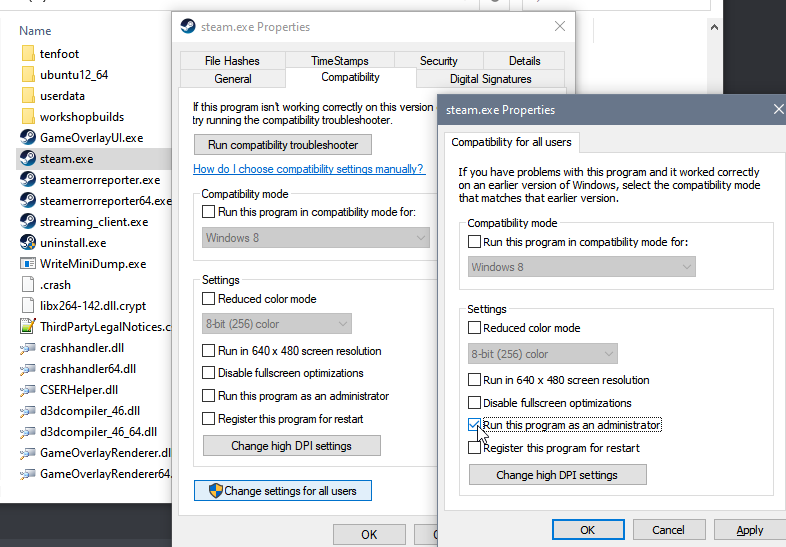Switch to the Details tab
Image resolution: width=786 pixels, height=547 pixels.
click(x=524, y=61)
